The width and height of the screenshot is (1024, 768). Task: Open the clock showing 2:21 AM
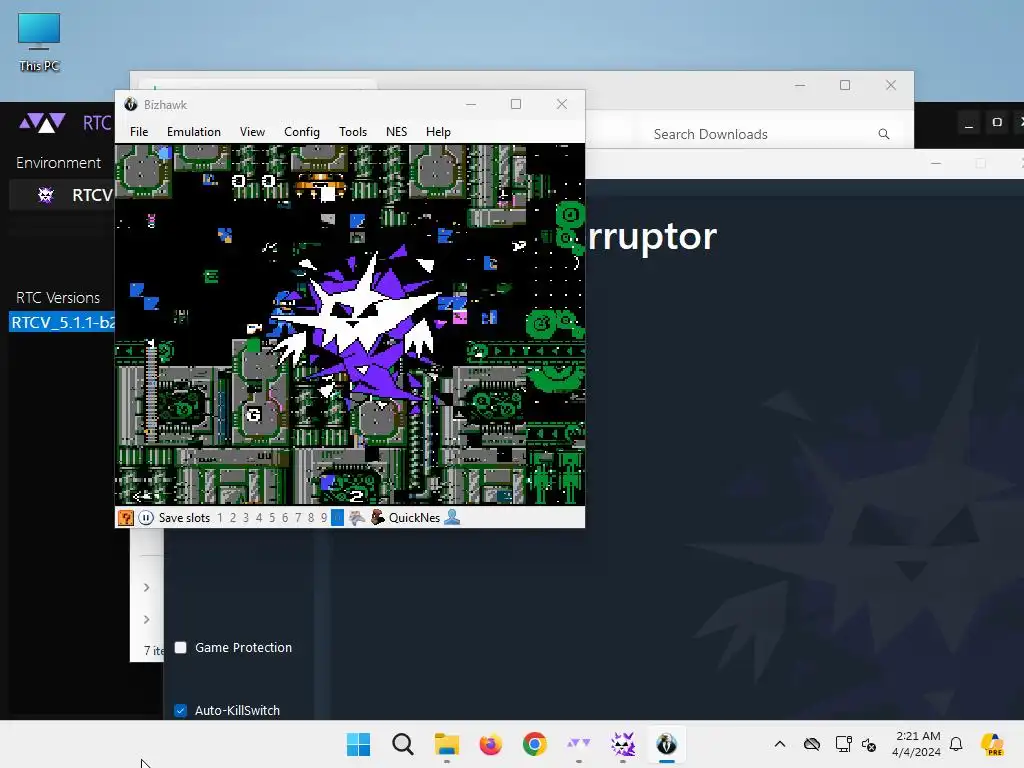click(917, 744)
